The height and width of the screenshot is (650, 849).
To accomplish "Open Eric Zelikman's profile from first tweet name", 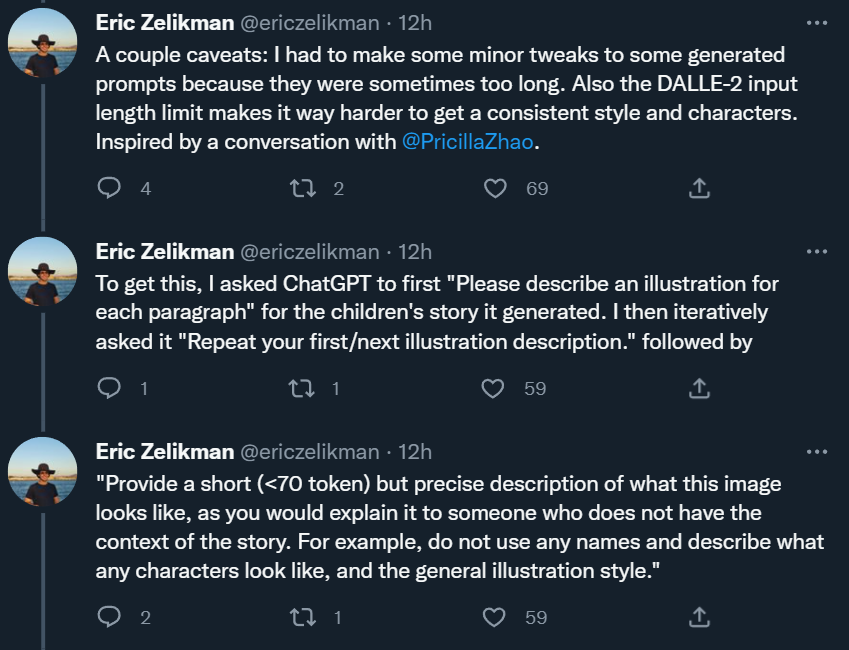I will pyautogui.click(x=164, y=22).
